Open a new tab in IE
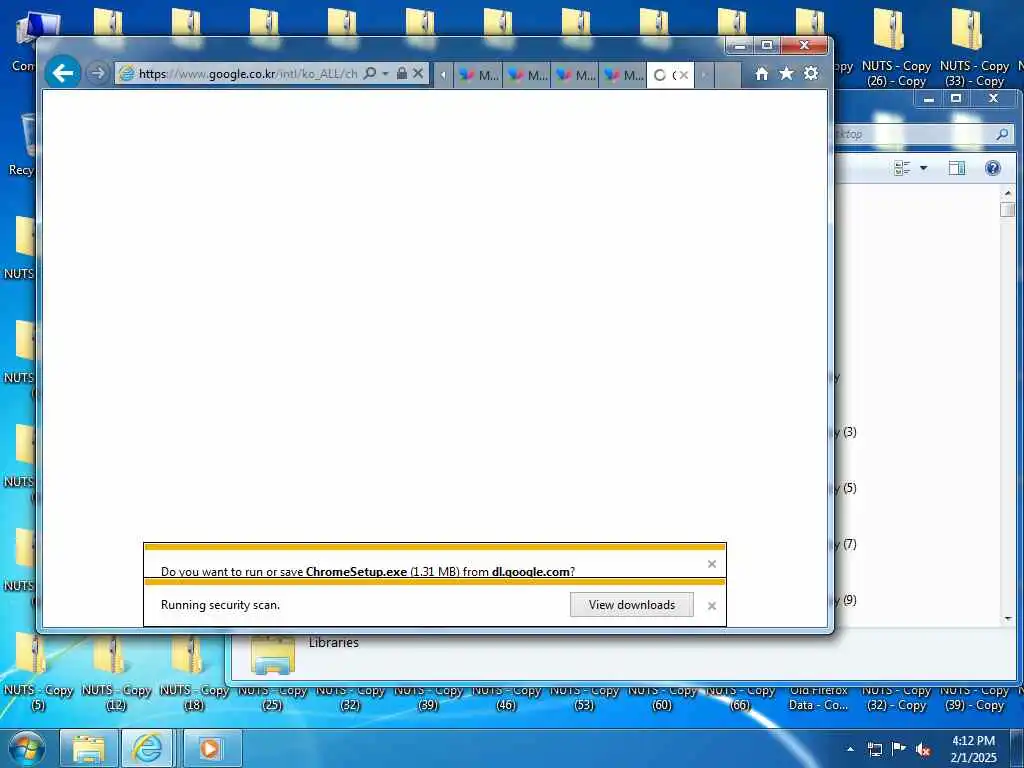 (728, 75)
